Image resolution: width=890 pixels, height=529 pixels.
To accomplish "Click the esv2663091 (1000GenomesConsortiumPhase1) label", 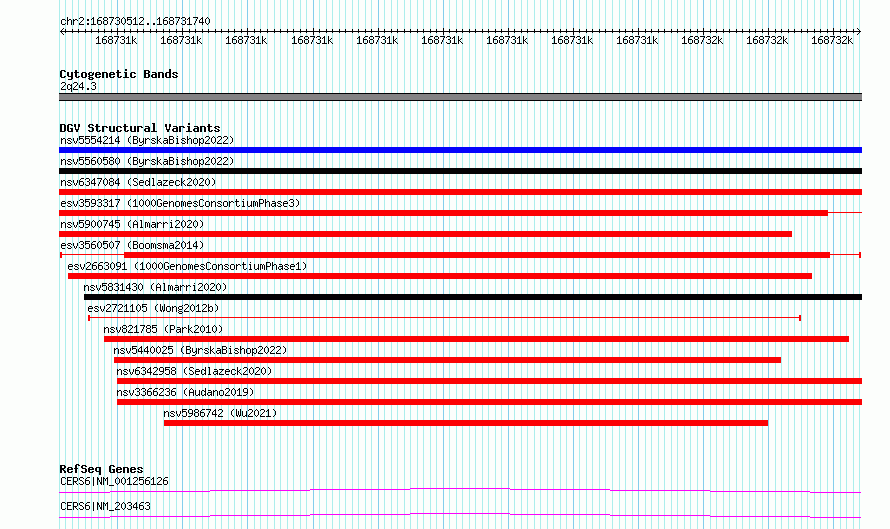I will [187, 266].
